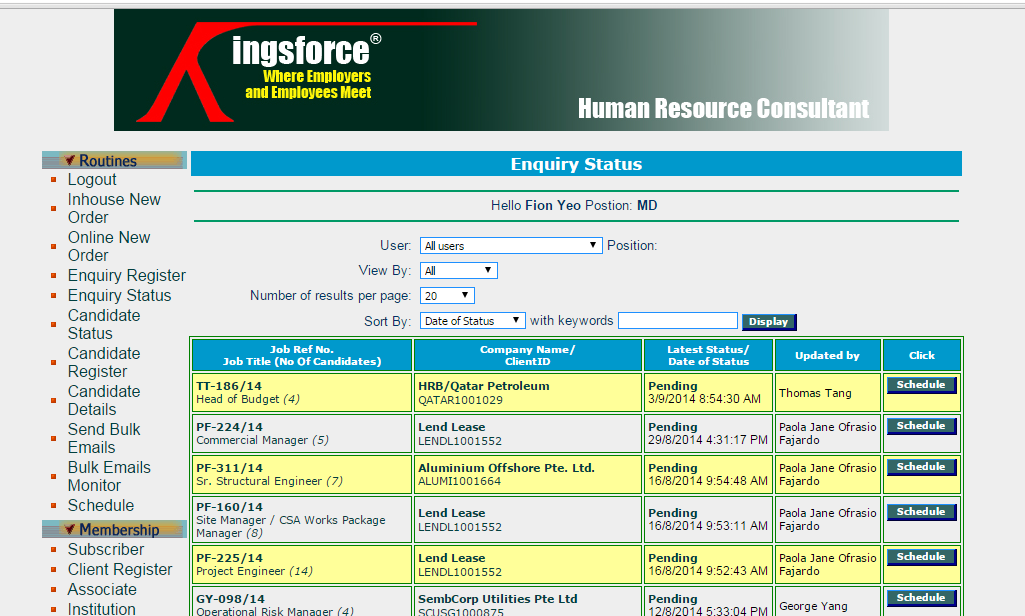
Task: Click the Updated by column header
Action: (828, 355)
